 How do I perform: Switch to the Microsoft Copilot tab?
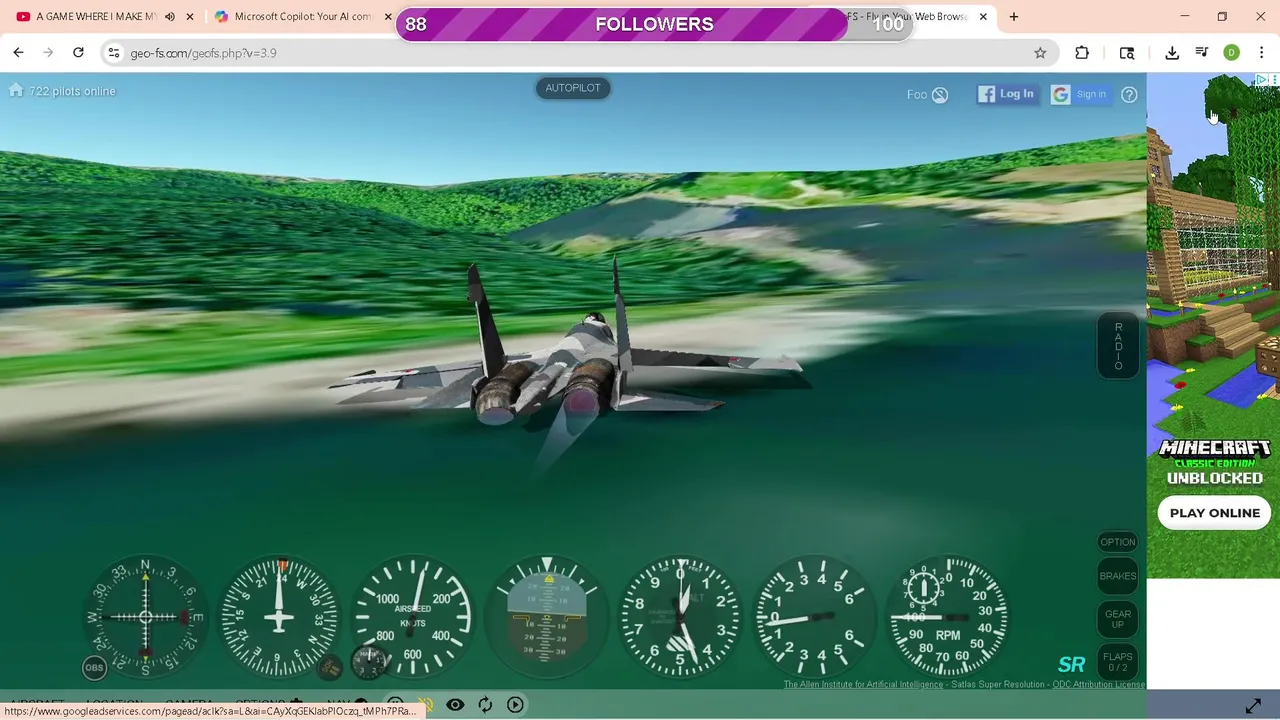tap(302, 17)
